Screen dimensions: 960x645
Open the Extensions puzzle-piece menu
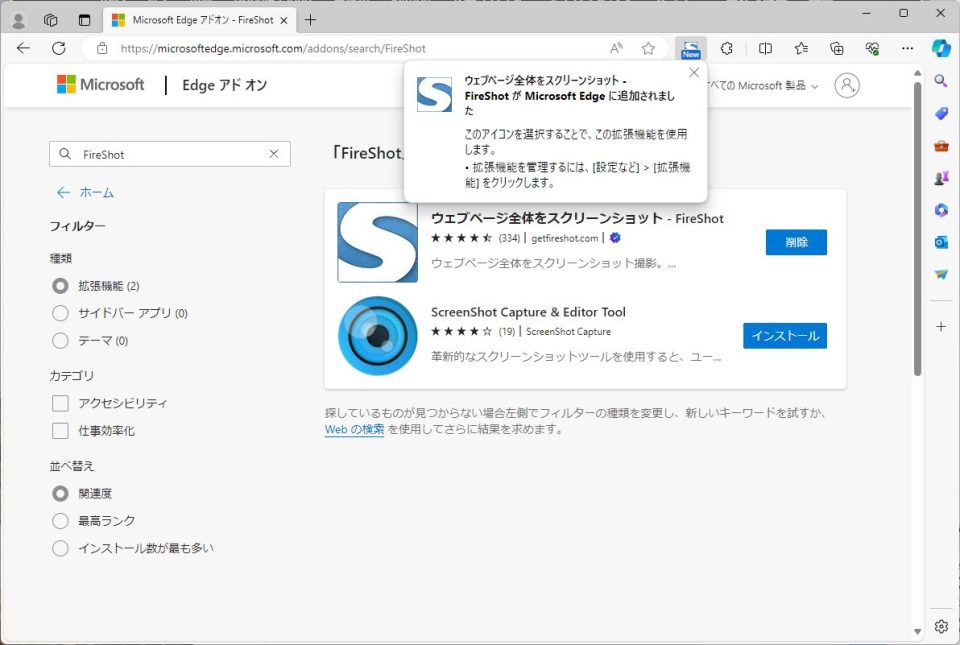[x=727, y=47]
